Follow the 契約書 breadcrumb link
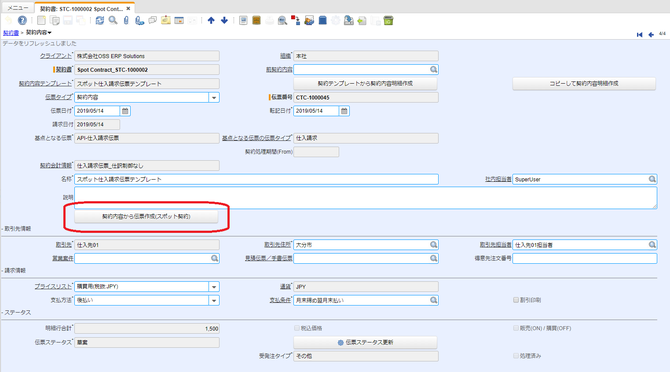This screenshot has width=670, height=372. (11, 32)
